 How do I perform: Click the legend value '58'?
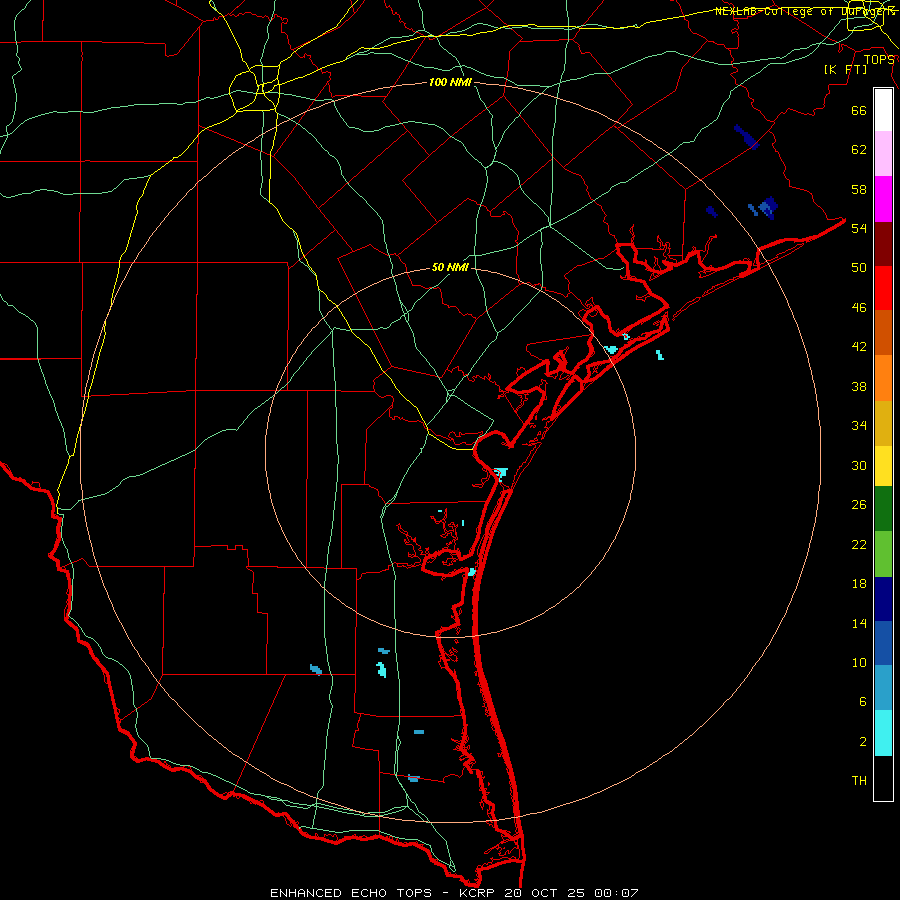[x=859, y=189]
